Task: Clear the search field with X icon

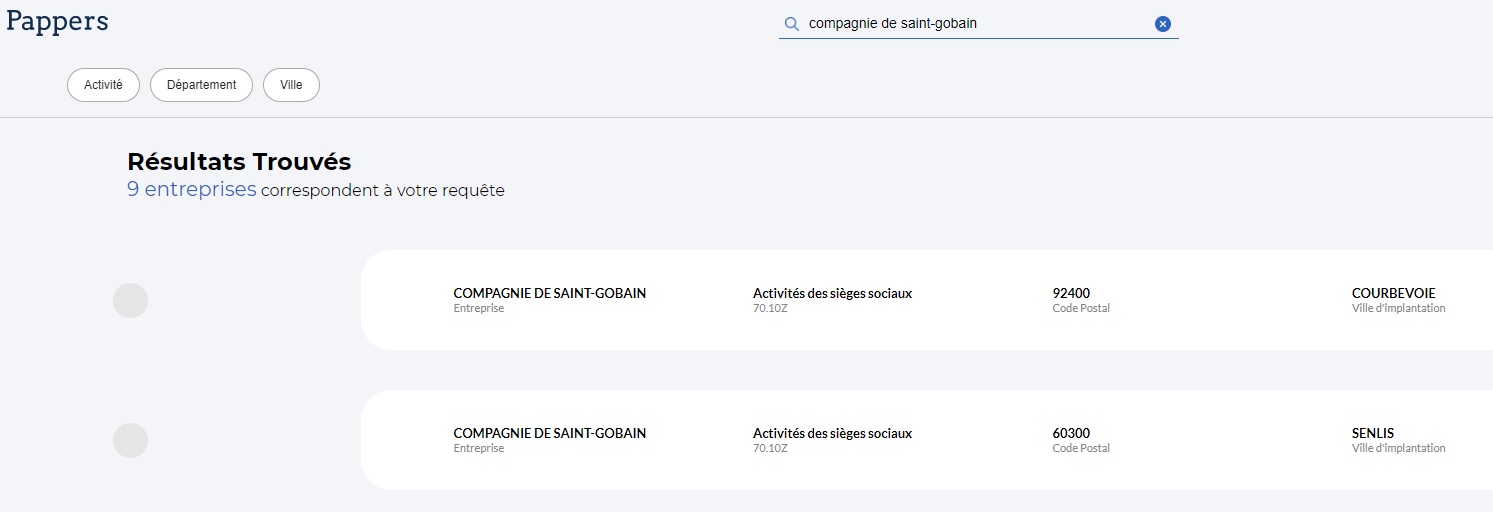Action: pos(1163,24)
